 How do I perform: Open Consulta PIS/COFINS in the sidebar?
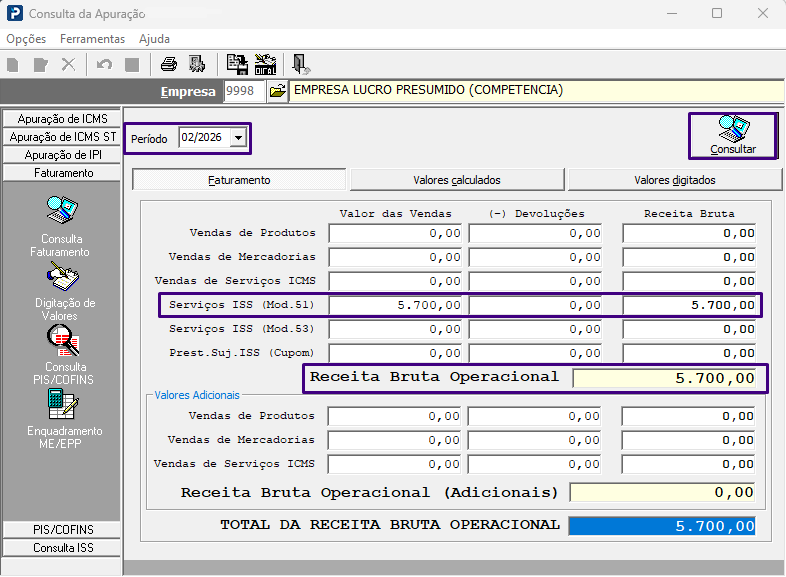(62, 355)
